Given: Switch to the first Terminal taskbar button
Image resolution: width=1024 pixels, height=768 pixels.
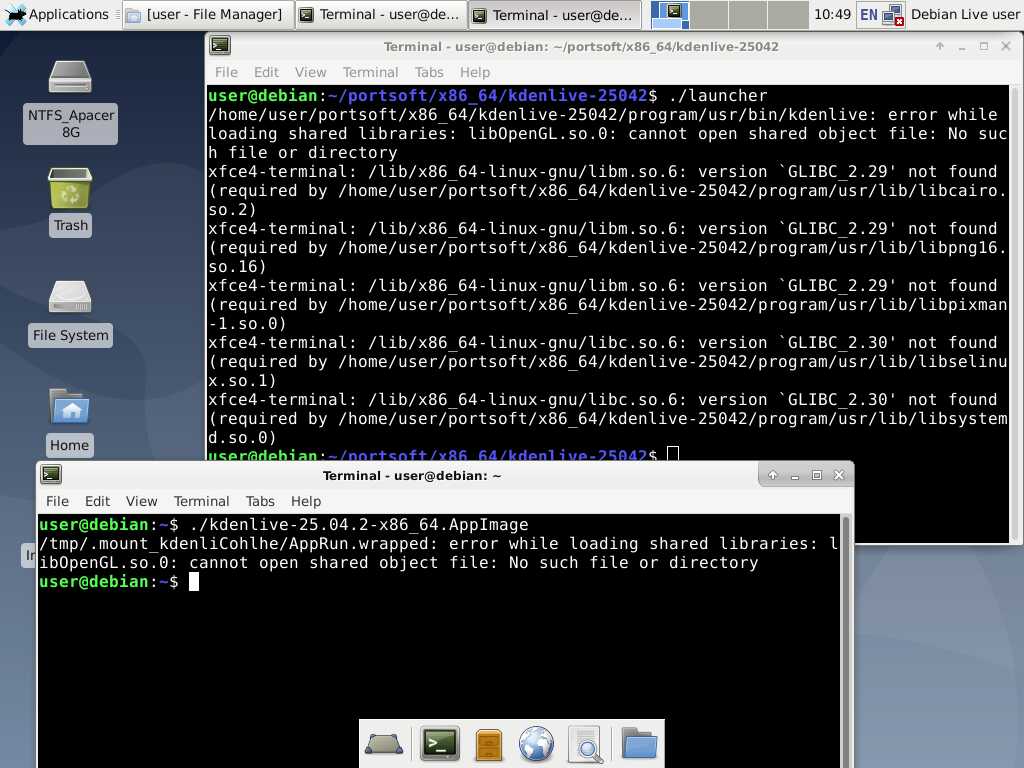Looking at the screenshot, I should 380,14.
